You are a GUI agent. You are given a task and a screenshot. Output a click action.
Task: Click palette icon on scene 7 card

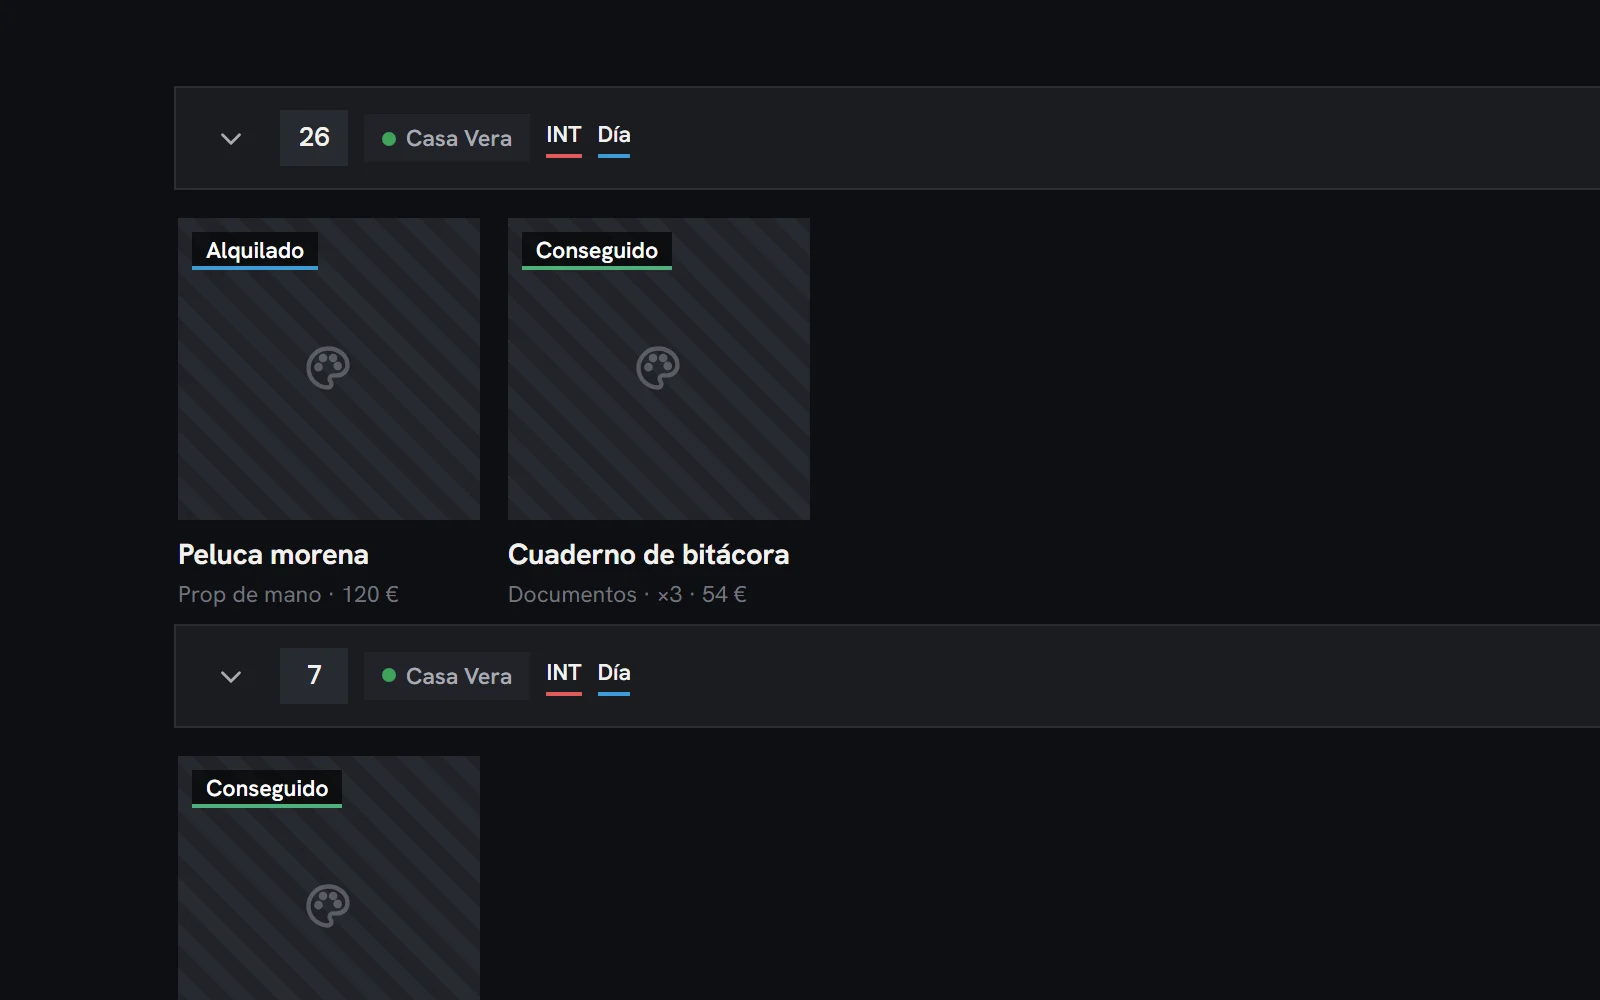click(x=328, y=906)
